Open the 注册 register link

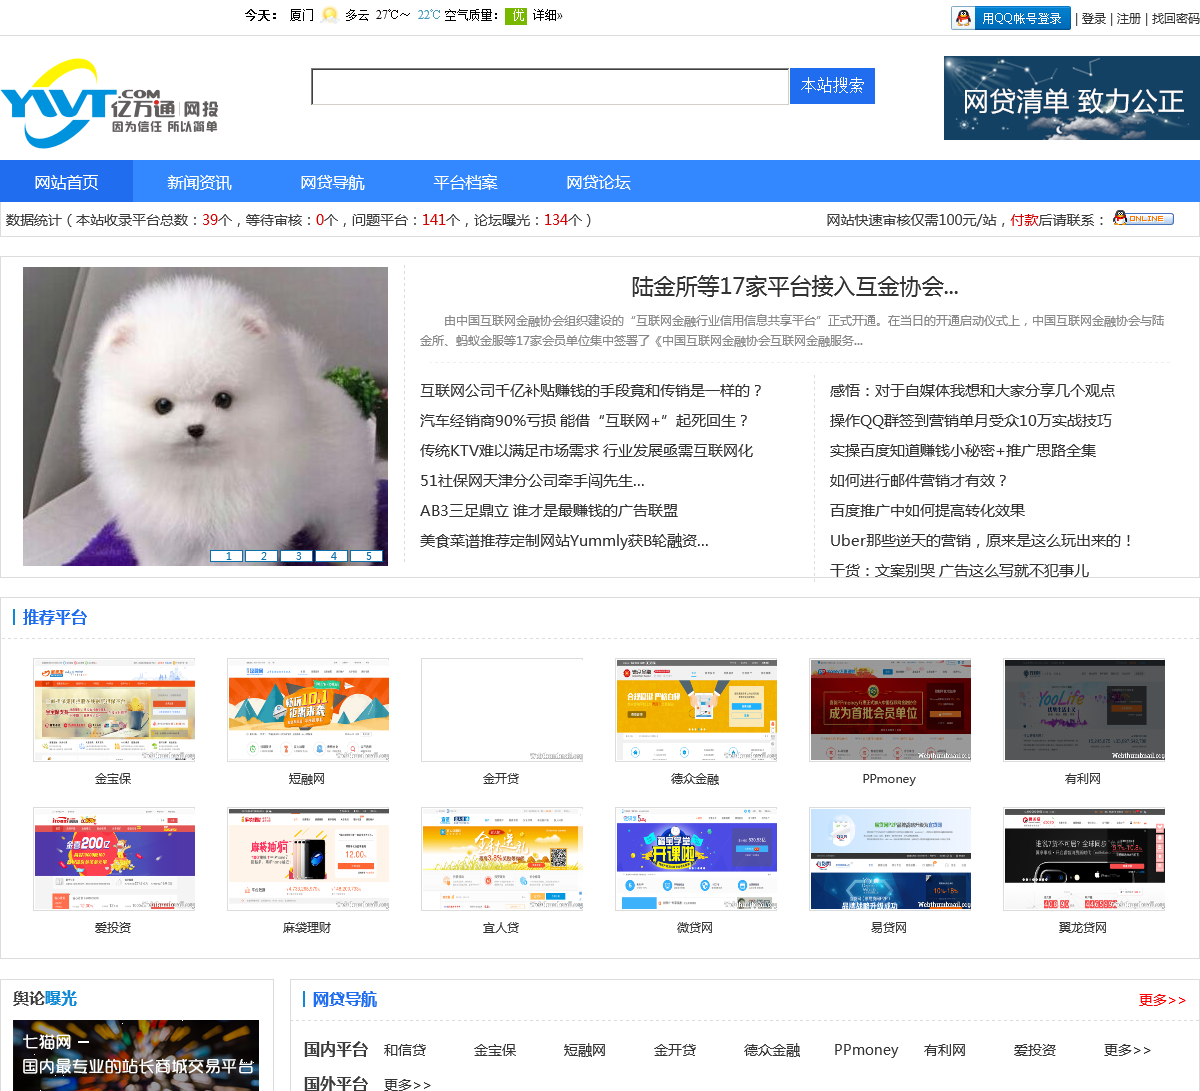[1128, 18]
